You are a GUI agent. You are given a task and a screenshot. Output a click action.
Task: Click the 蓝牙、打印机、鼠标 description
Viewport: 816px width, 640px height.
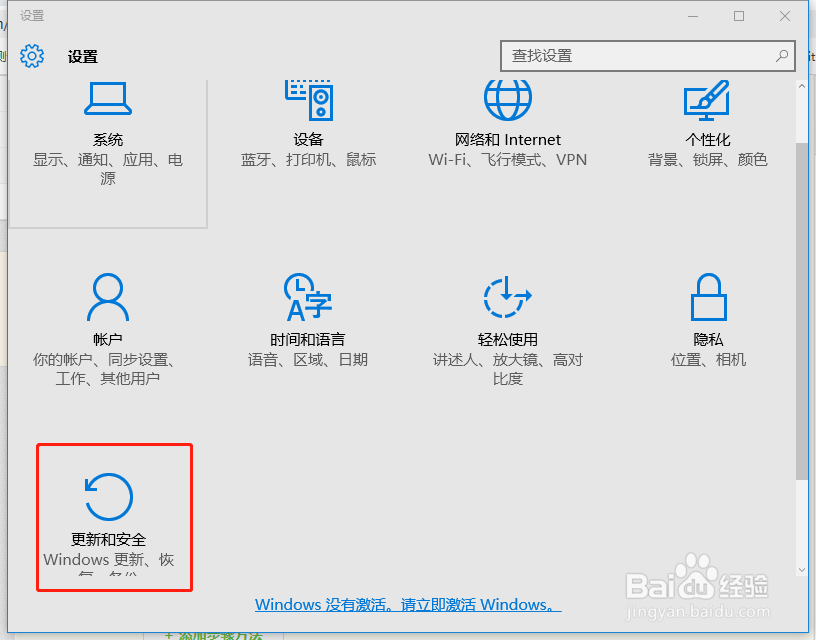pos(308,159)
